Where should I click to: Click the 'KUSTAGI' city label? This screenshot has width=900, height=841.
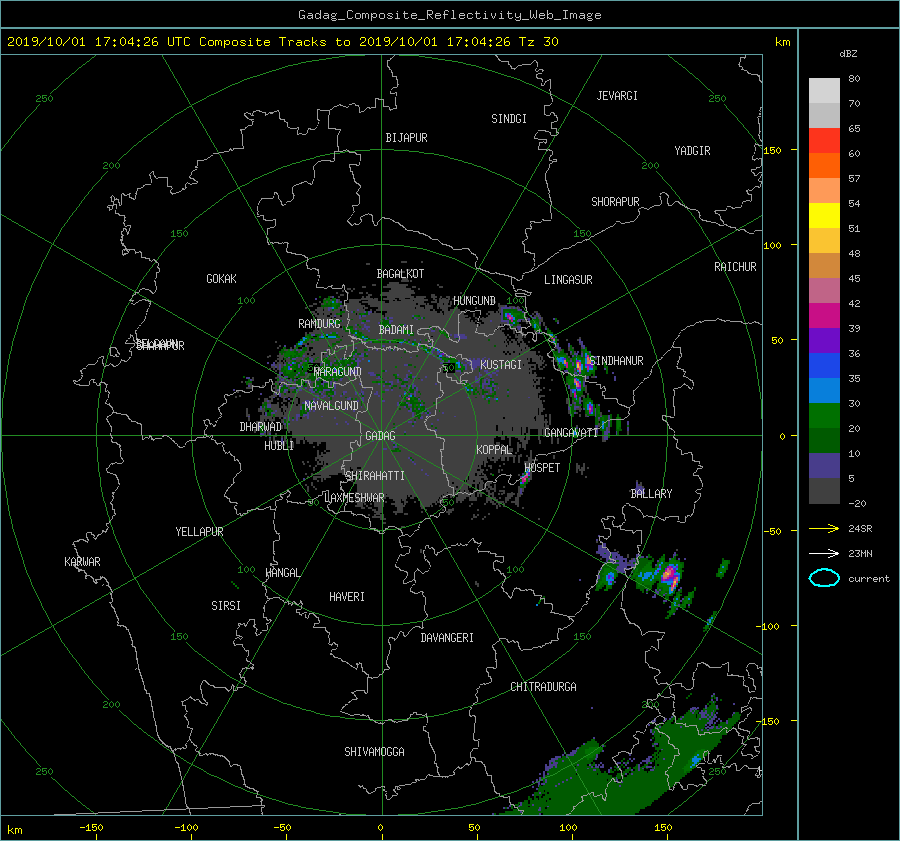(x=501, y=365)
